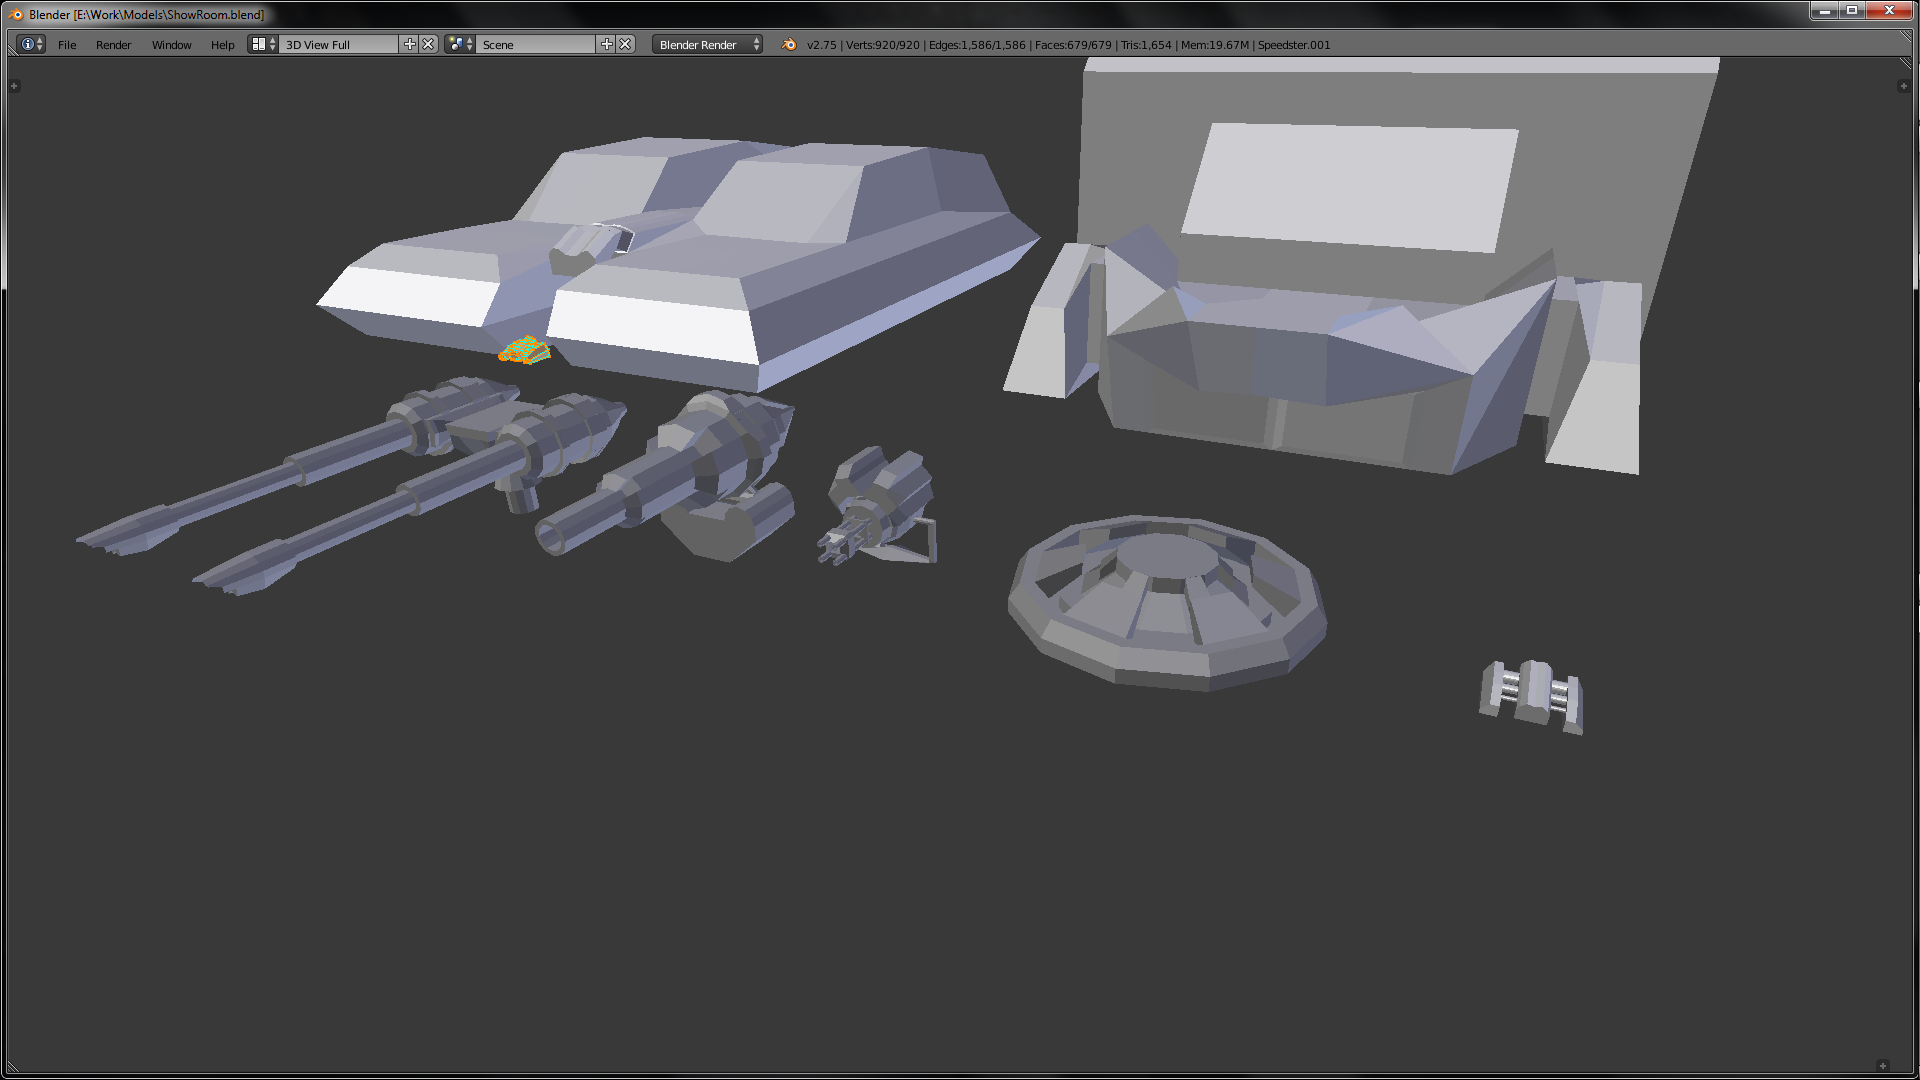The height and width of the screenshot is (1080, 1920).
Task: Click the Blender logo in info header
Action: (x=789, y=44)
